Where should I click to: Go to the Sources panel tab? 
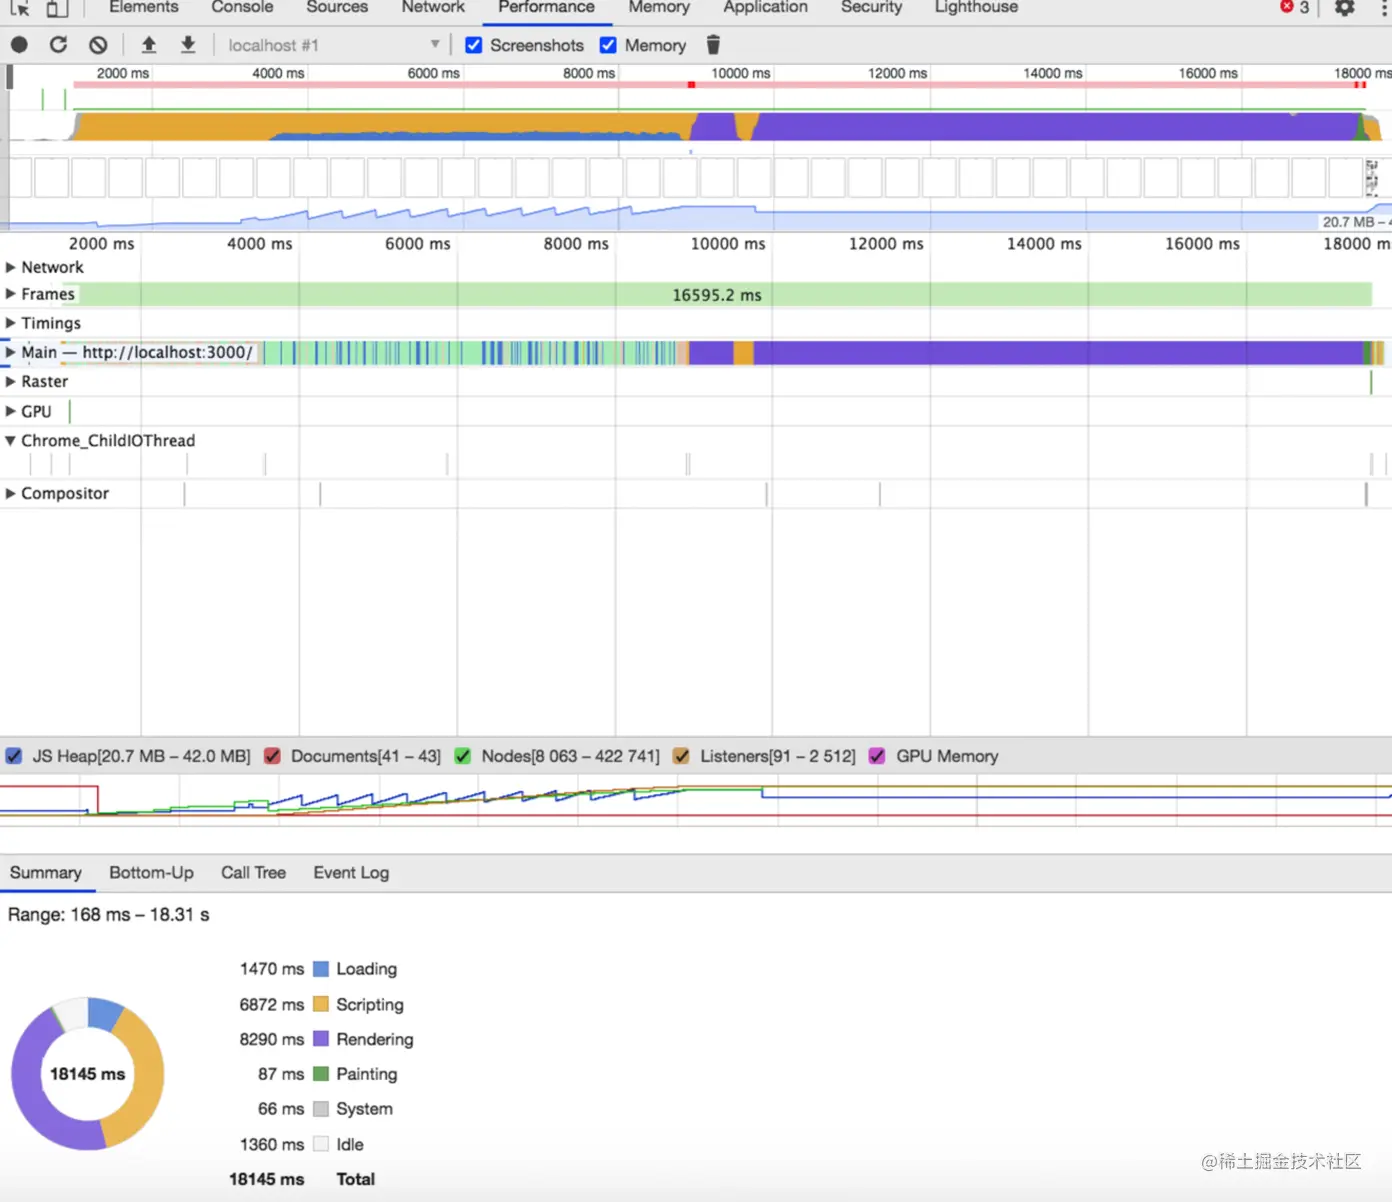click(337, 8)
